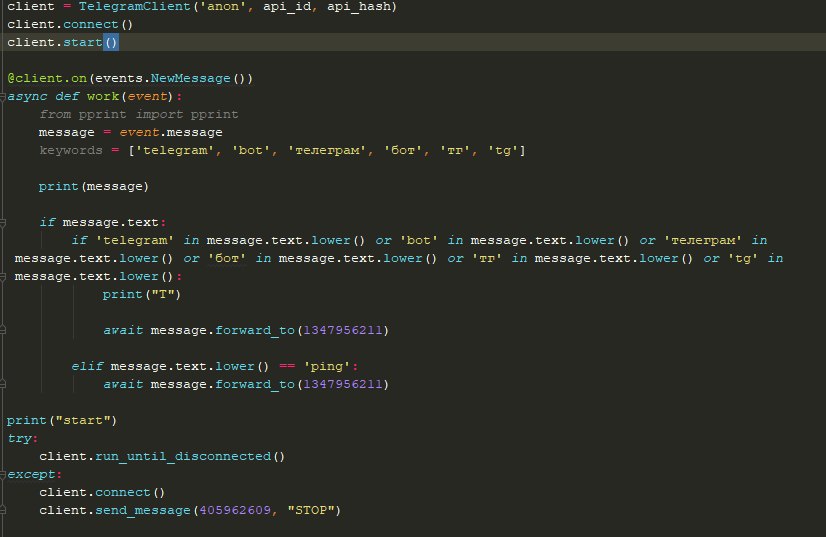
Task: Collapse the 'async def work' function fold marker
Action: 3,96
